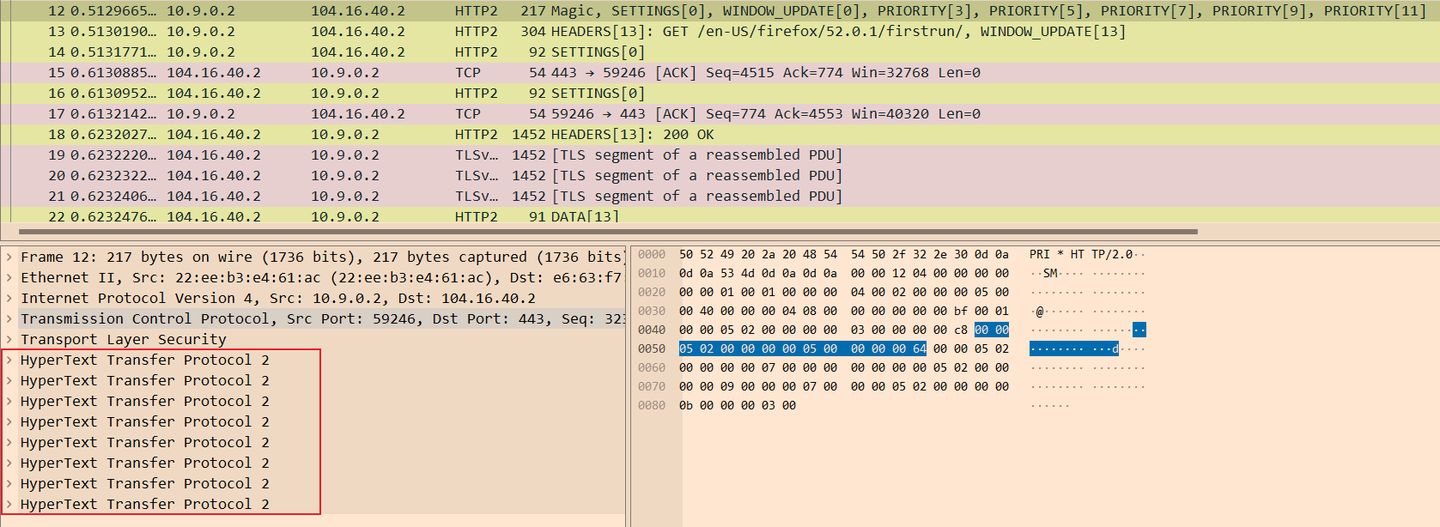Select packet 16 SETTINGS[0] from 104.16.40.2
This screenshot has height=527, width=1440.
coord(720,93)
